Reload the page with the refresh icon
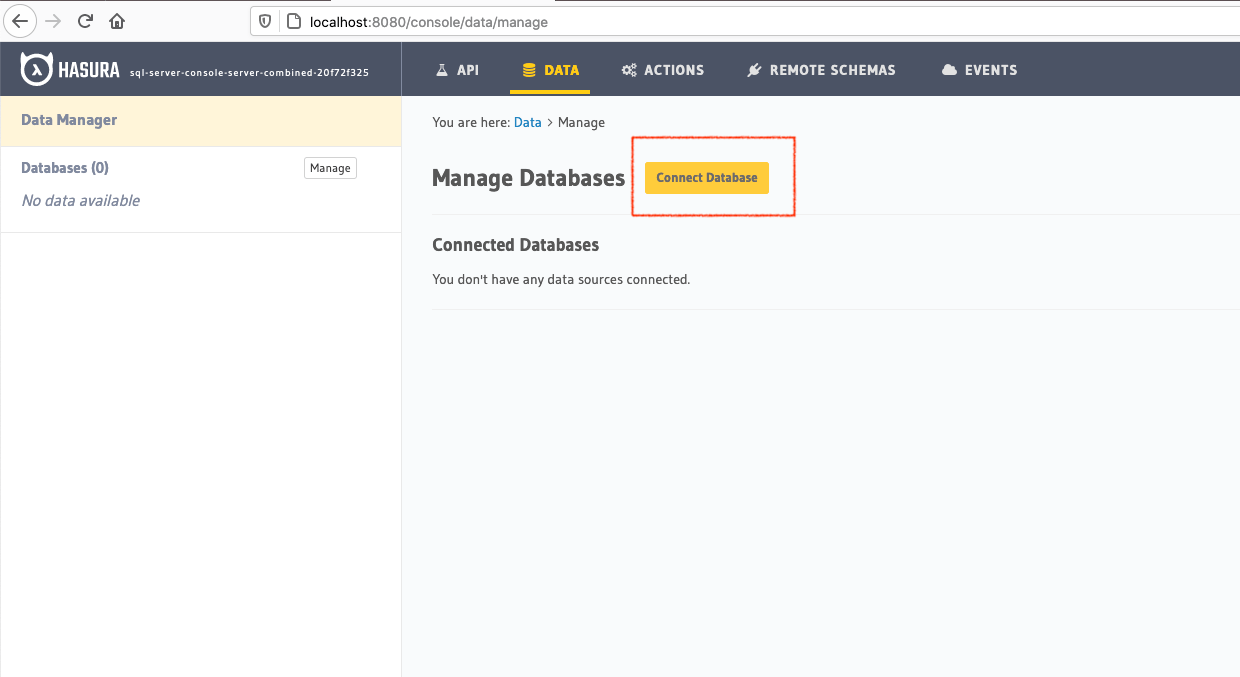Viewport: 1240px width, 677px height. pyautogui.click(x=85, y=21)
